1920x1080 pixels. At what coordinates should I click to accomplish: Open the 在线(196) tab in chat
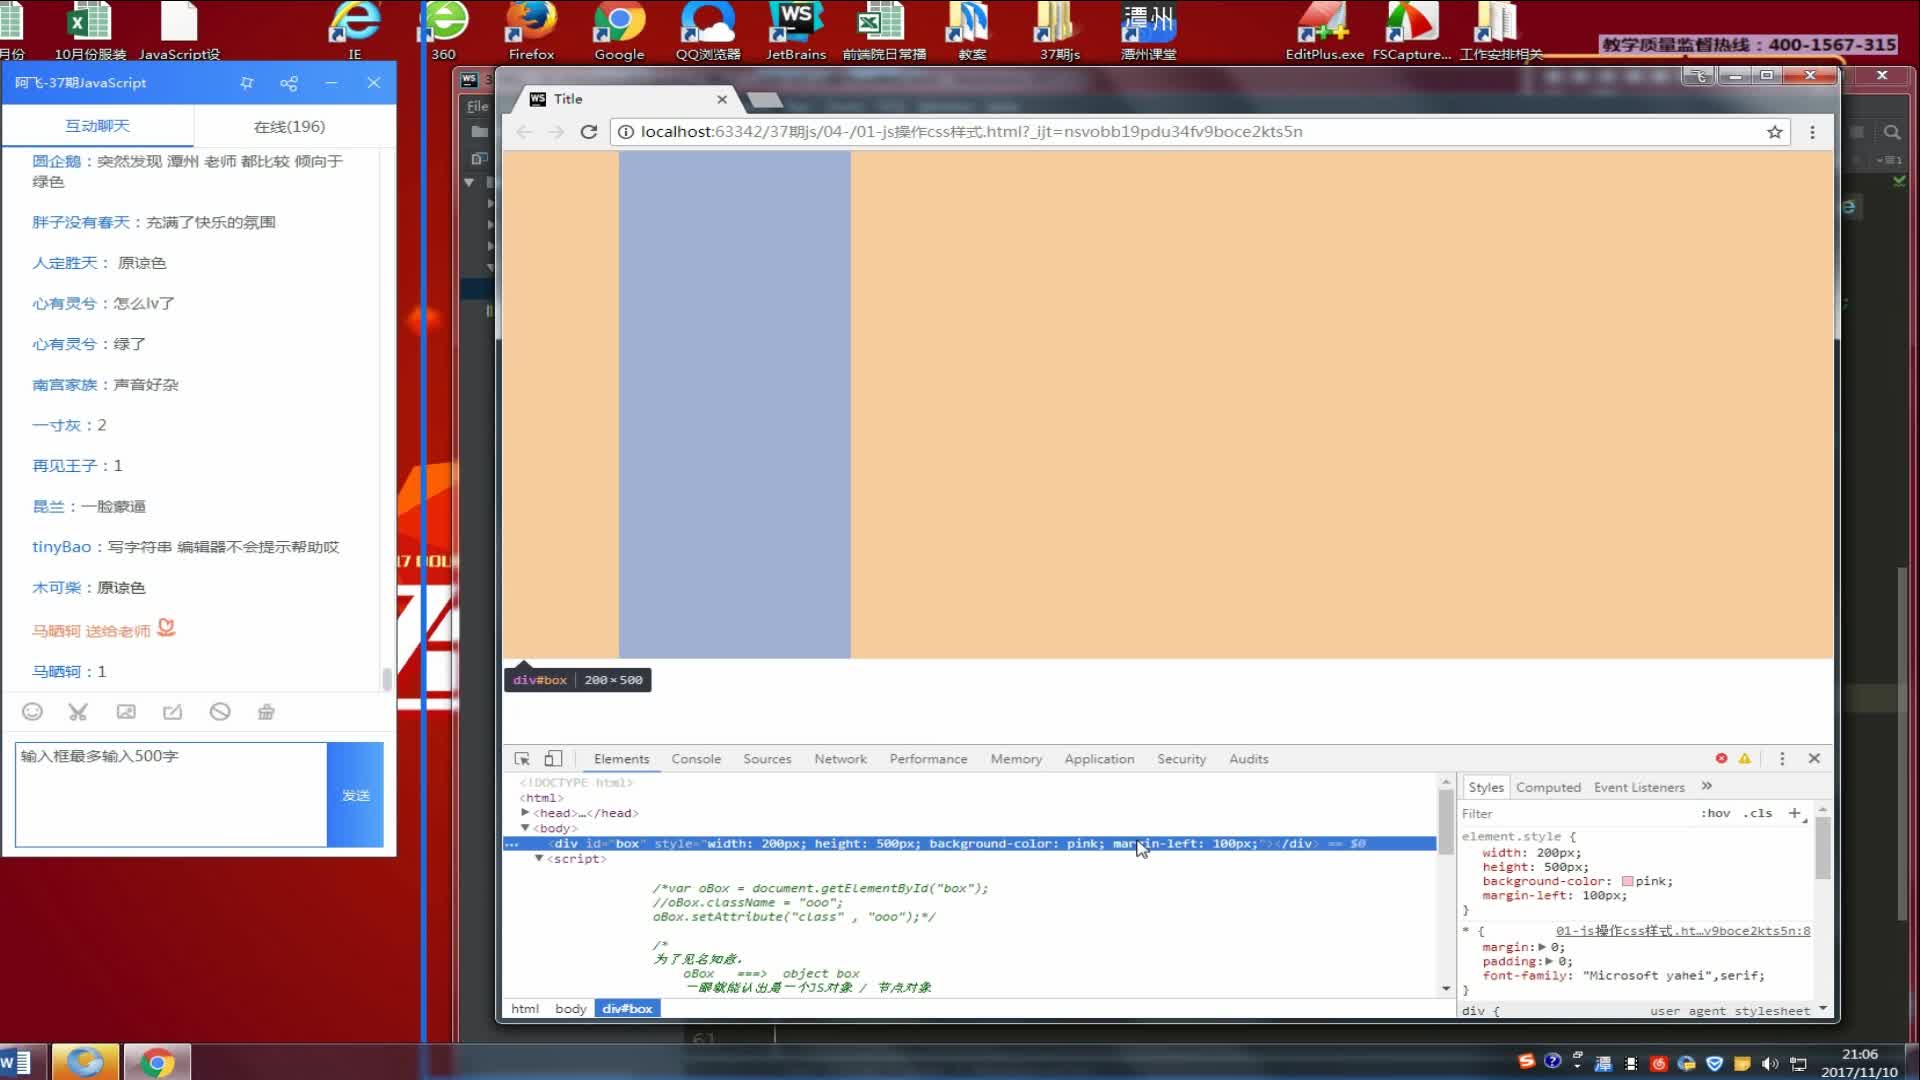pos(289,127)
